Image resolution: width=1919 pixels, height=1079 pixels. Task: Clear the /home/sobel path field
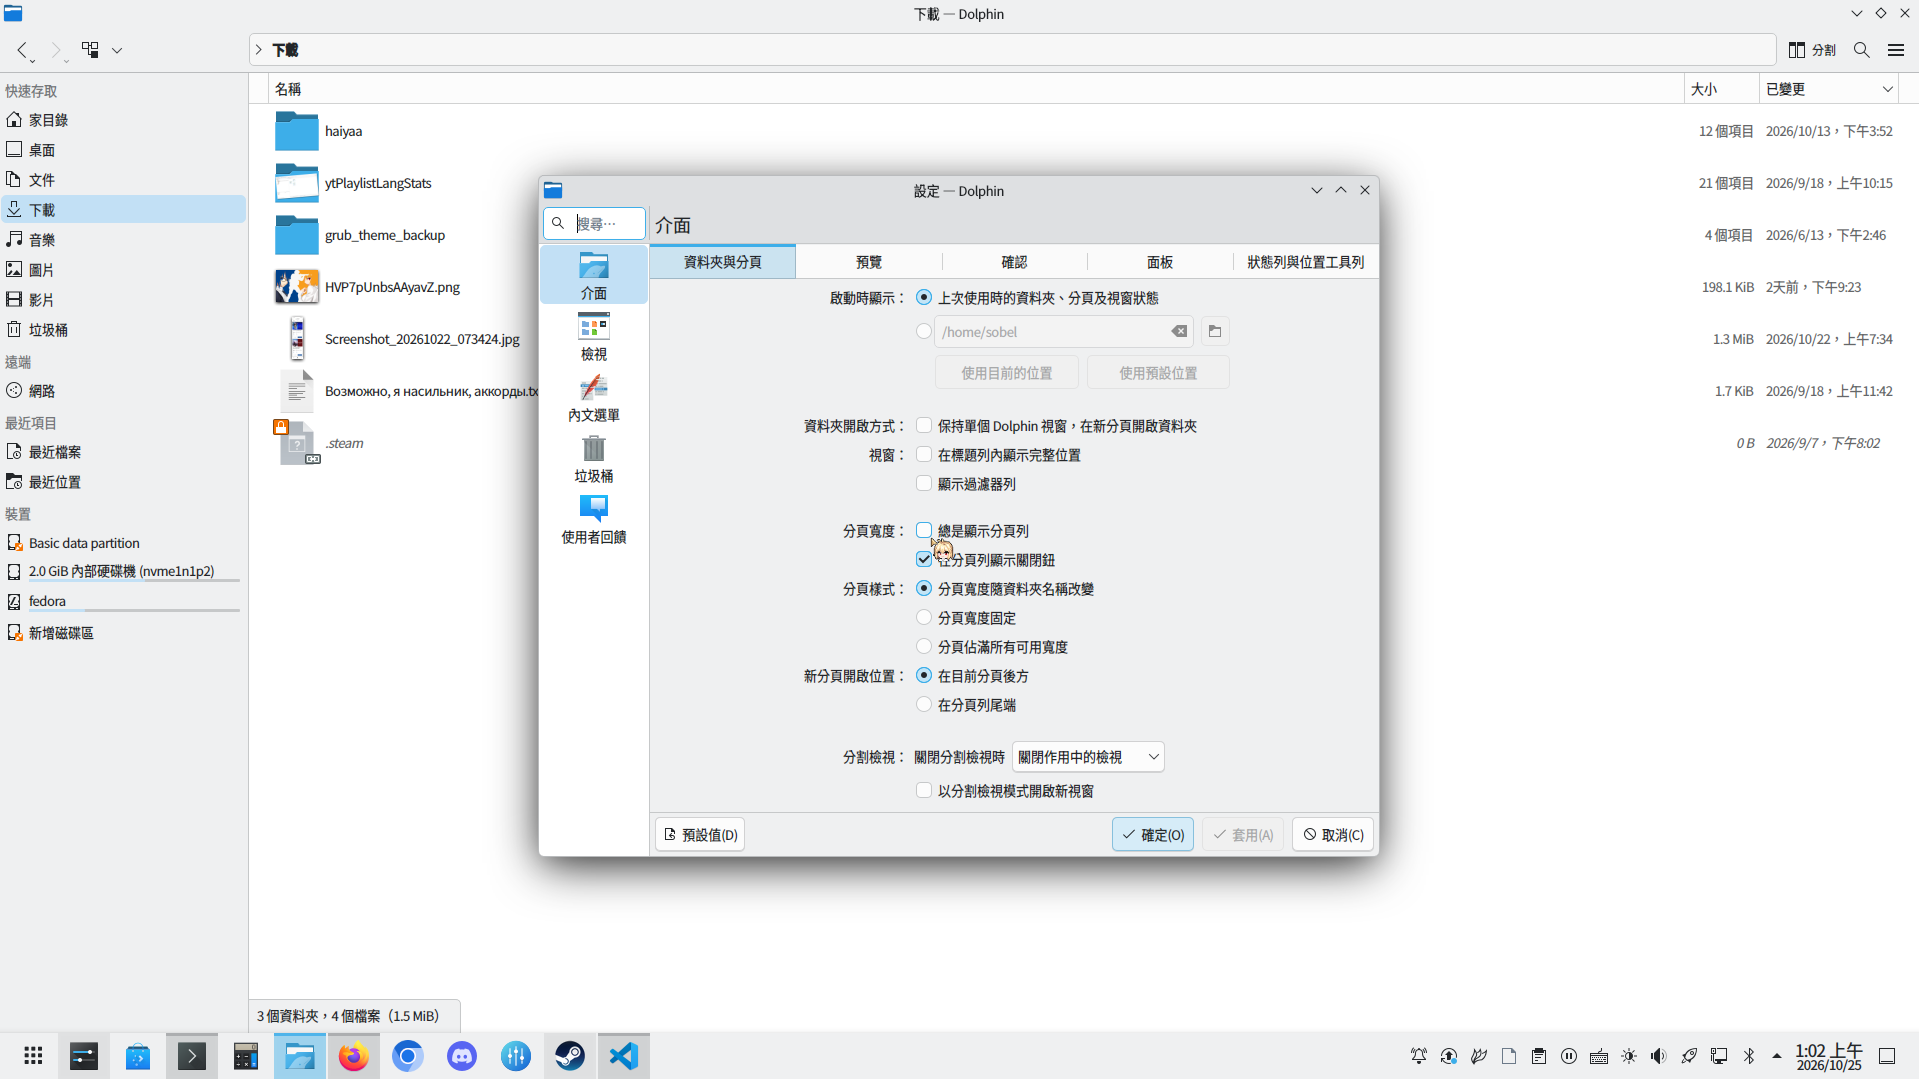pos(1180,332)
